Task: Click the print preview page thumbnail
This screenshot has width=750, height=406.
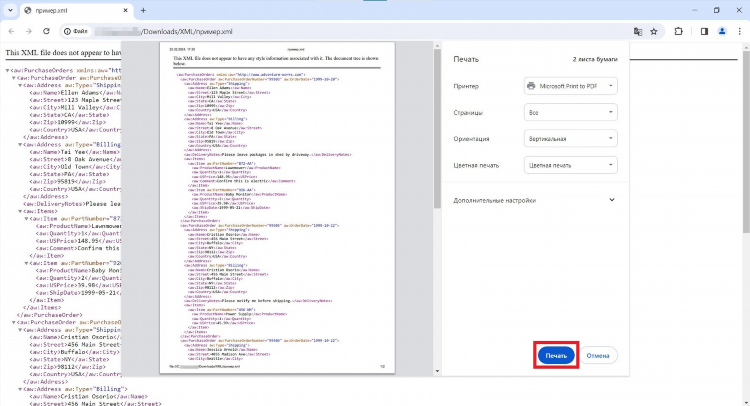Action: [x=277, y=208]
